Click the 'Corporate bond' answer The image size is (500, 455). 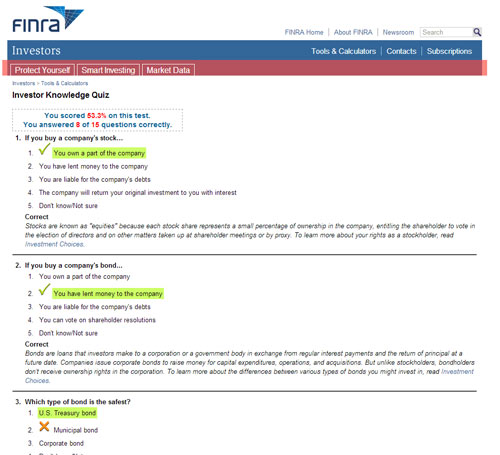pos(61,443)
